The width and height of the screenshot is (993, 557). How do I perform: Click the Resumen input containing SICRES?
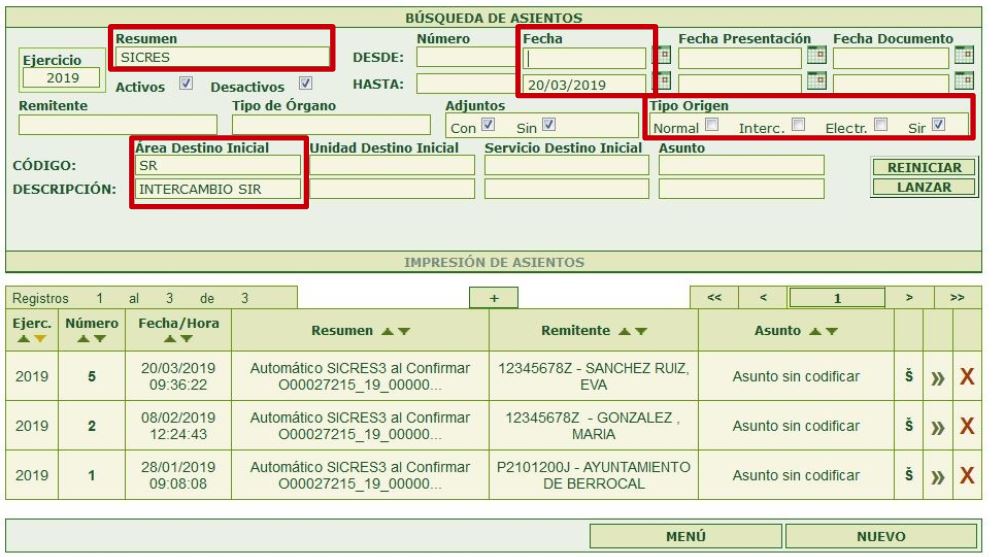(x=222, y=58)
